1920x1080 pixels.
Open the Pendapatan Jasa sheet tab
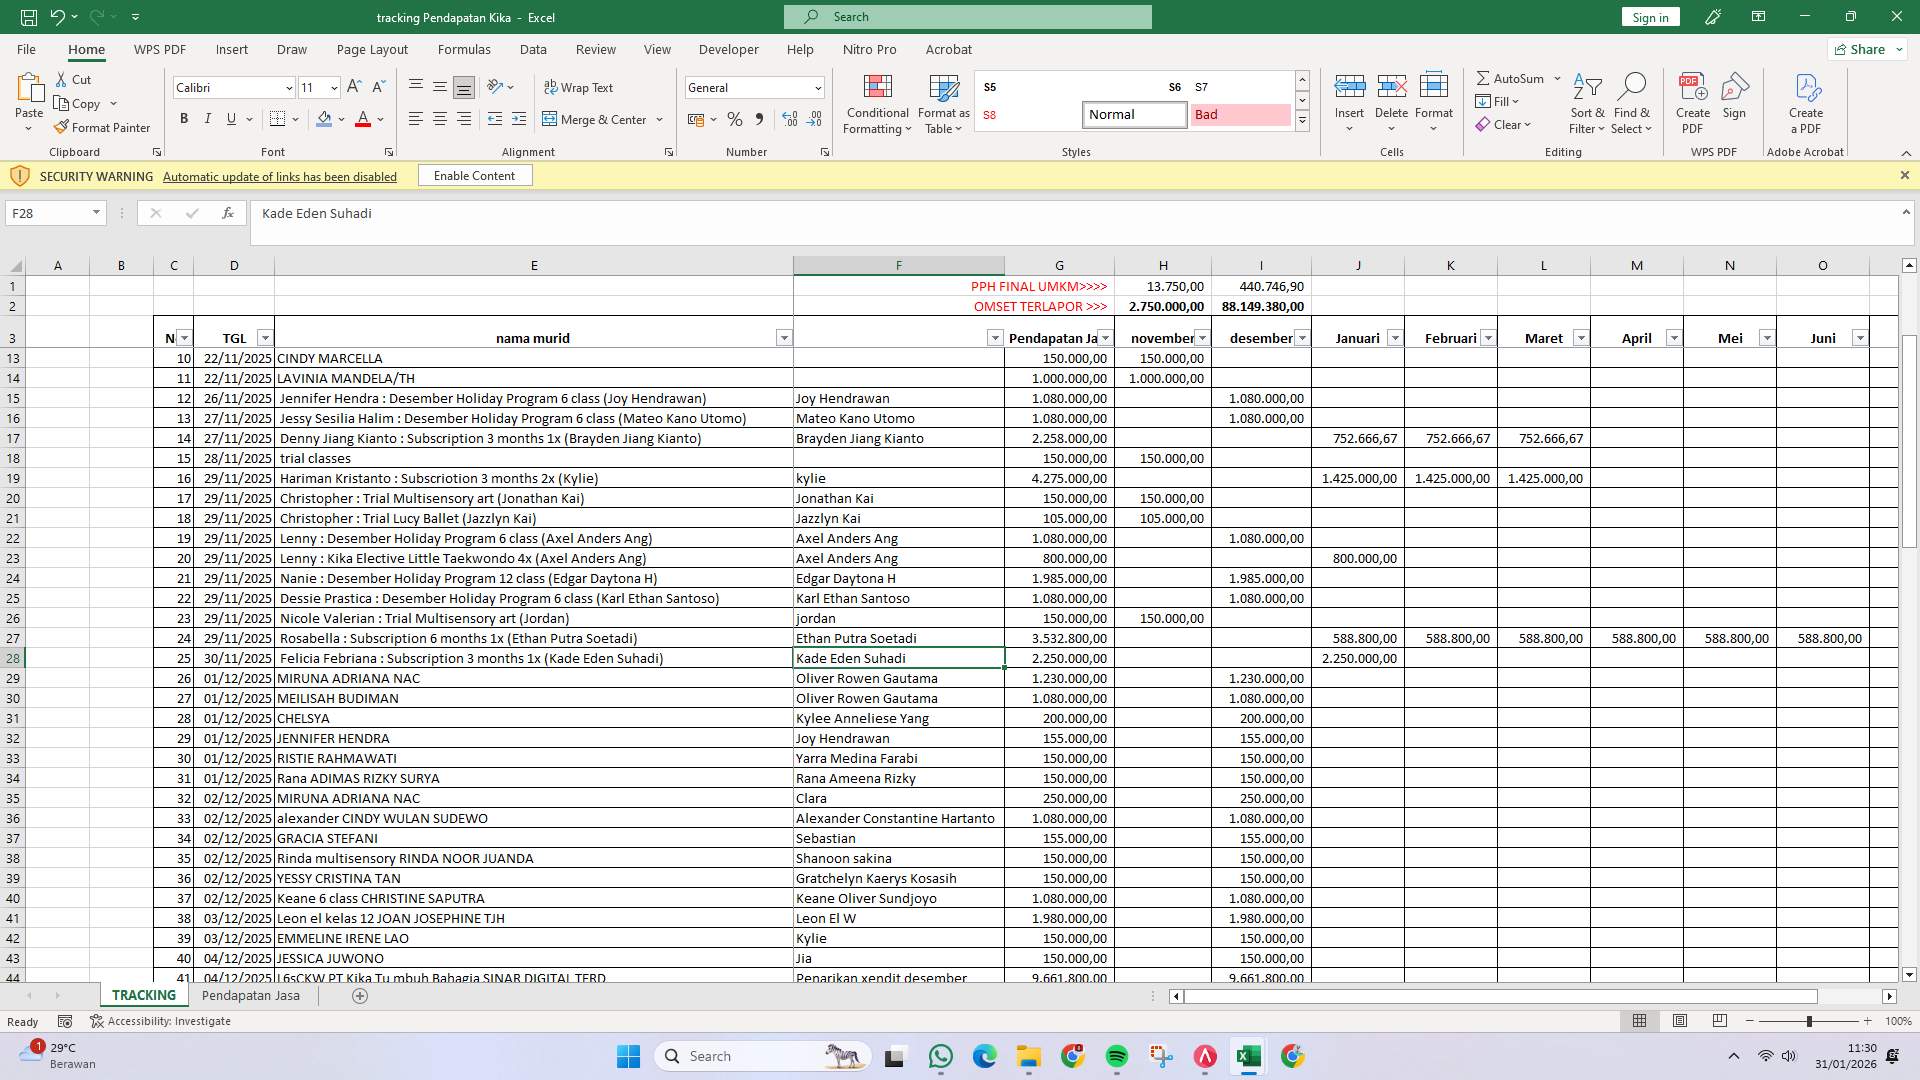coord(251,995)
